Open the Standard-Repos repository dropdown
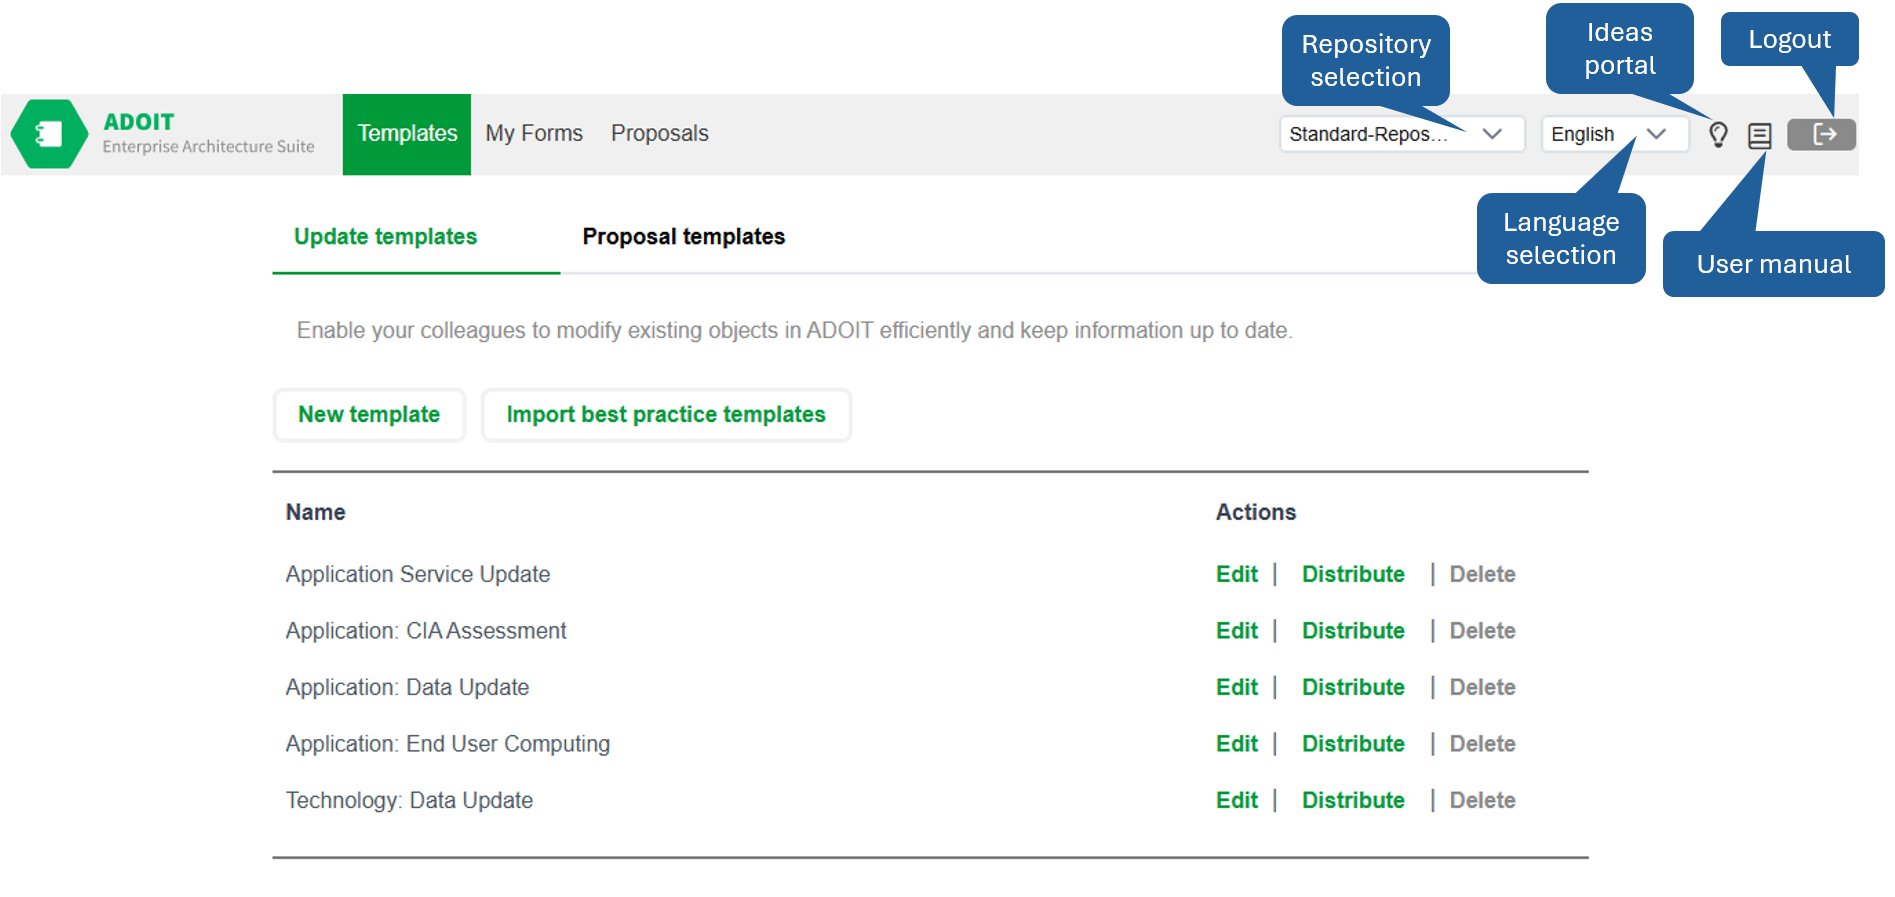 pyautogui.click(x=1401, y=134)
